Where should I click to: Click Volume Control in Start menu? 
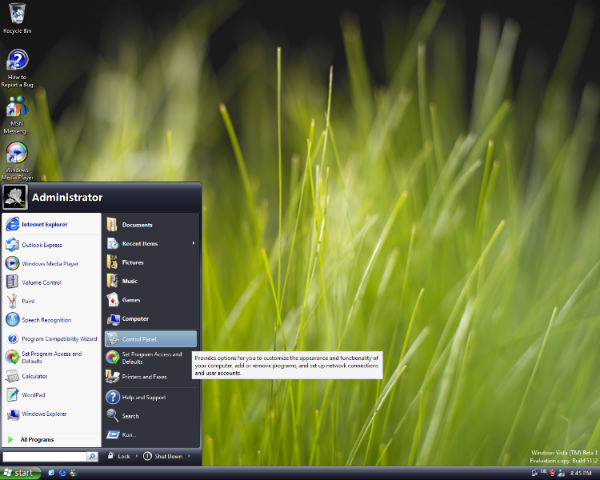42,283
